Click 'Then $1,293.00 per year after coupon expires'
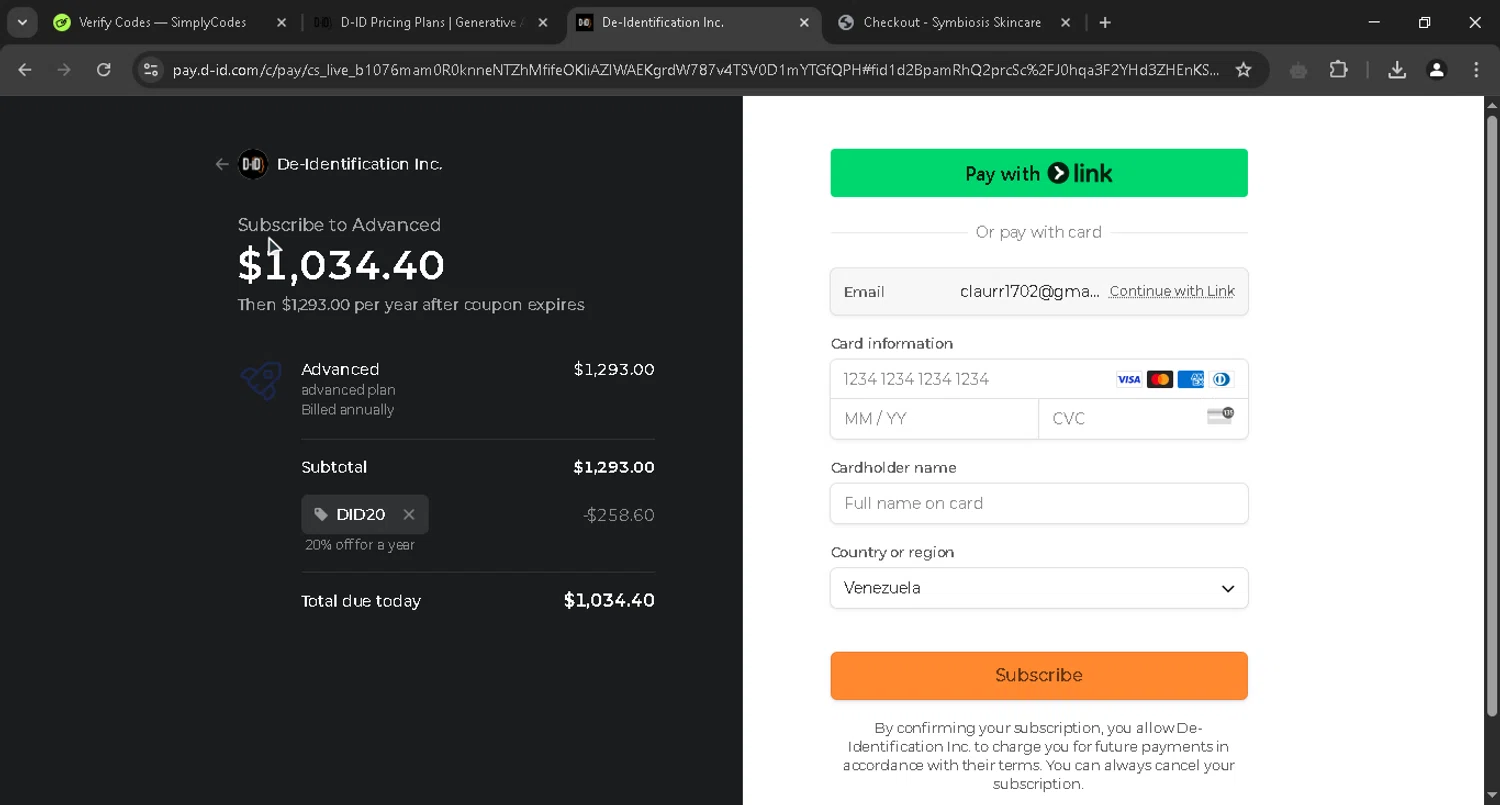Screen dimensions: 1500x805 (411, 305)
